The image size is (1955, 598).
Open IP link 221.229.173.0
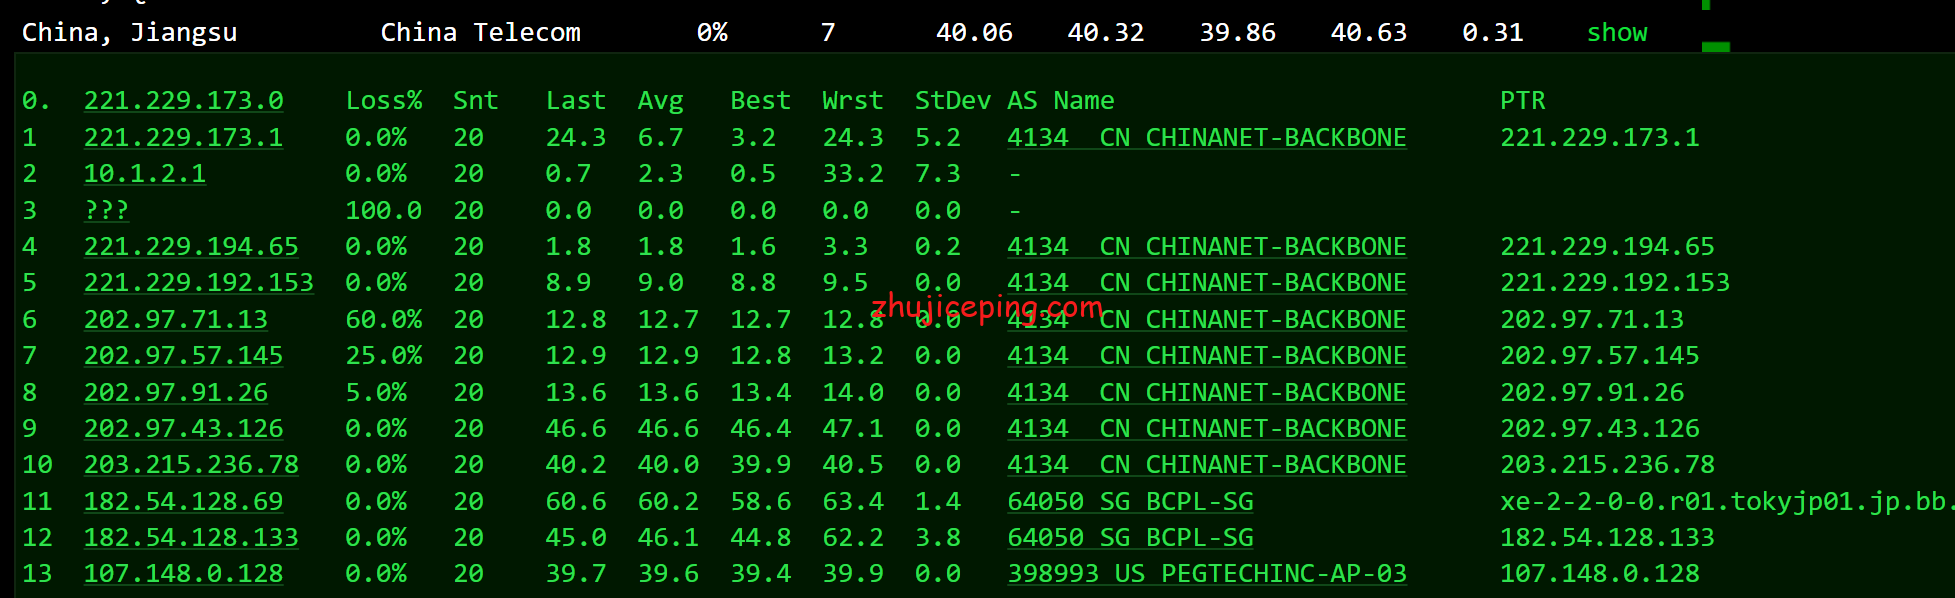pyautogui.click(x=183, y=101)
